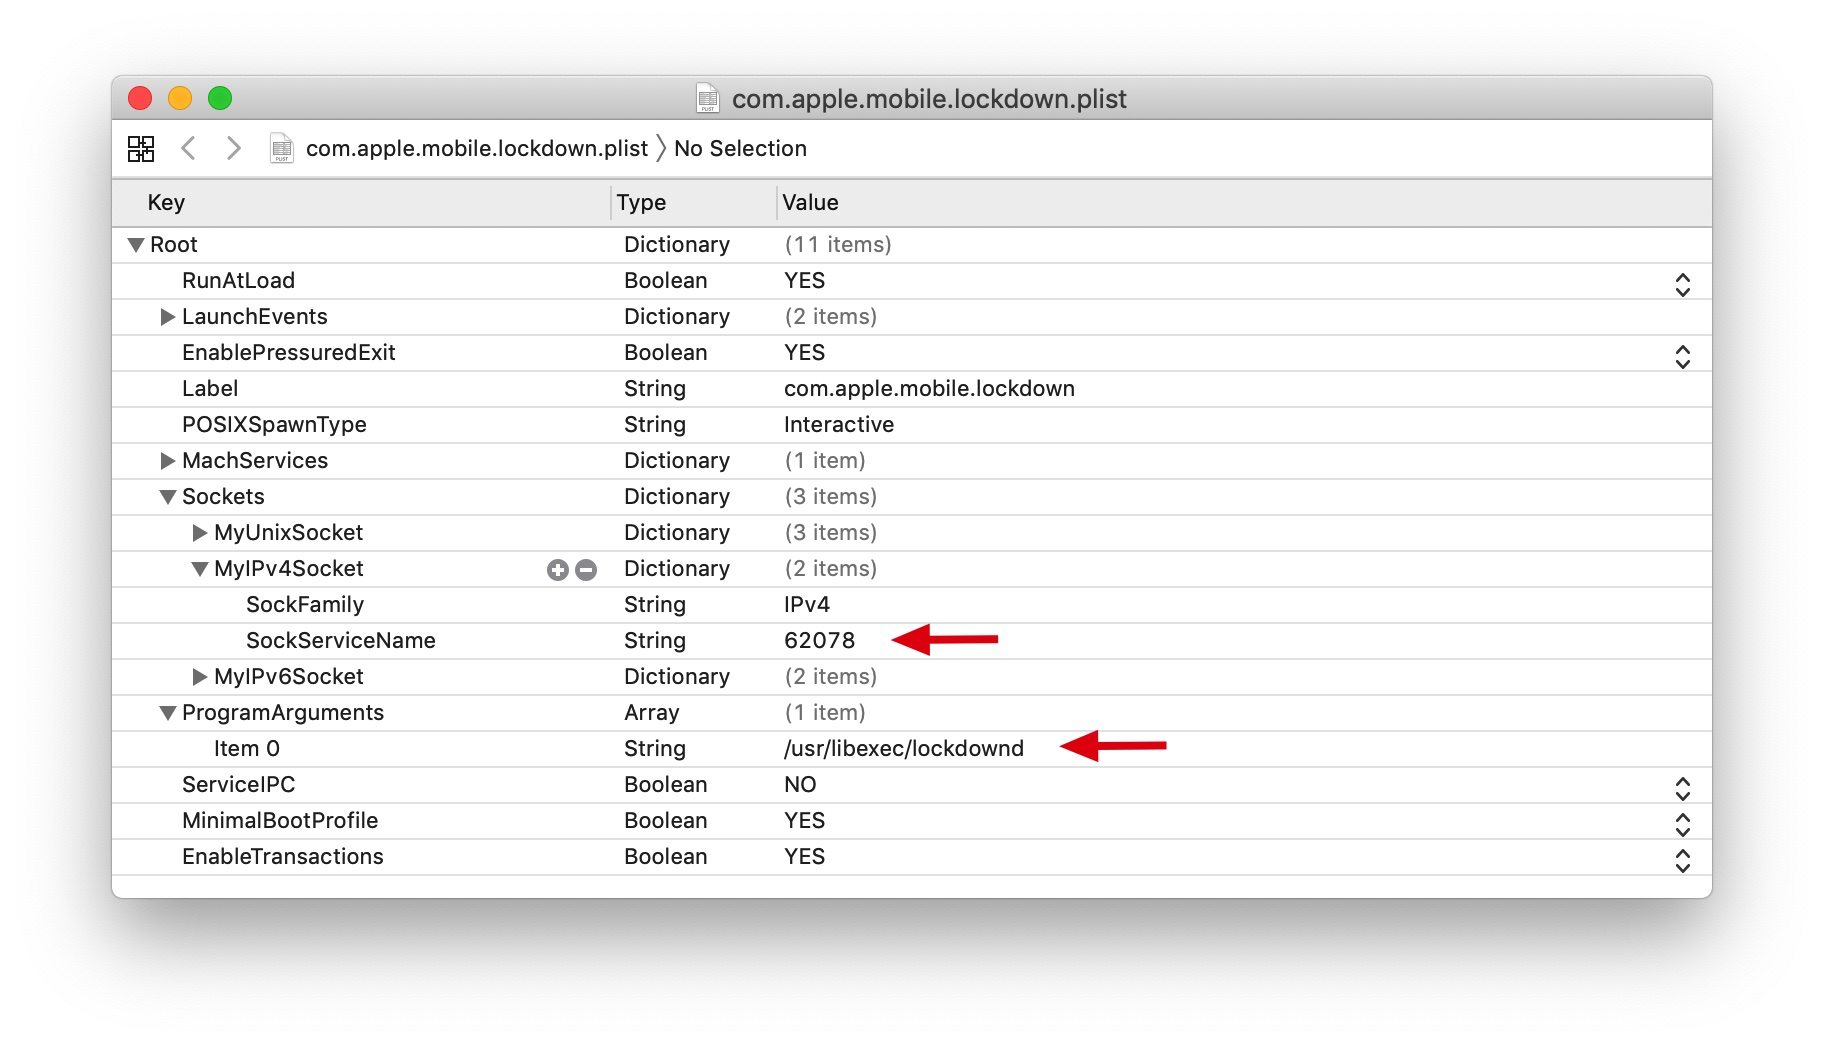Click the MyUnixSocket key name
Screen dimensions: 1824x1046
pyautogui.click(x=289, y=533)
